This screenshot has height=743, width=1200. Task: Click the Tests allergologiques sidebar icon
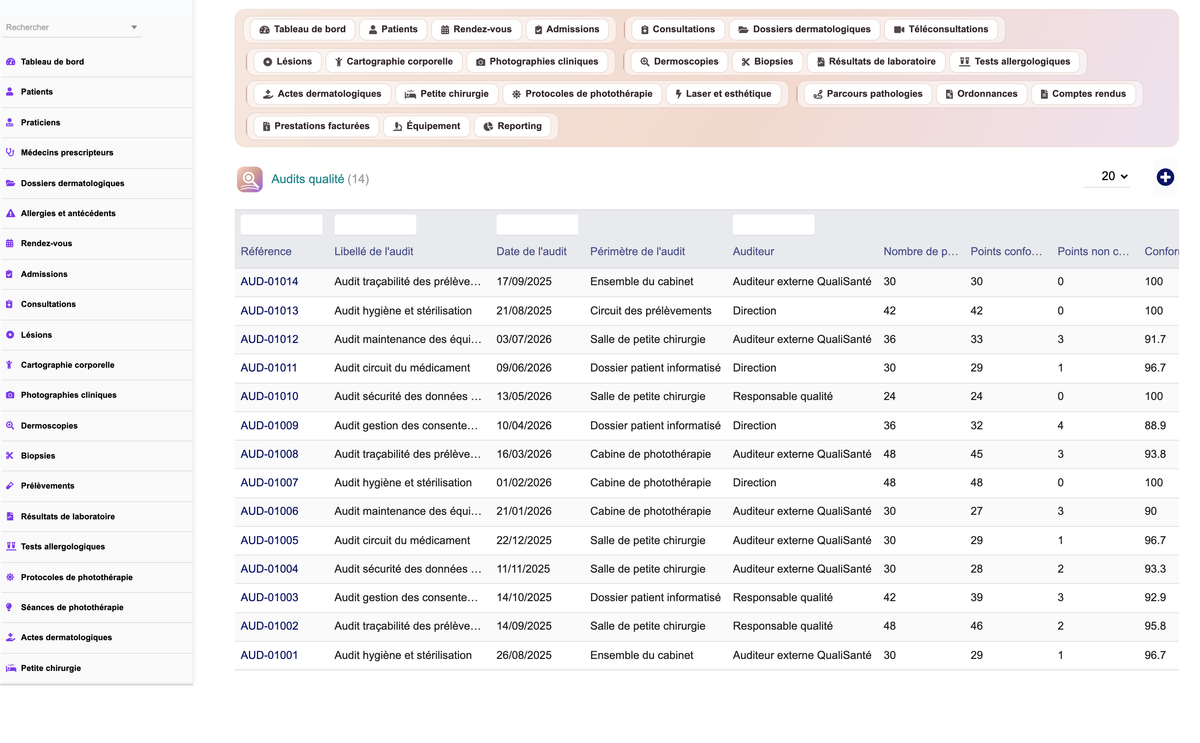10,547
